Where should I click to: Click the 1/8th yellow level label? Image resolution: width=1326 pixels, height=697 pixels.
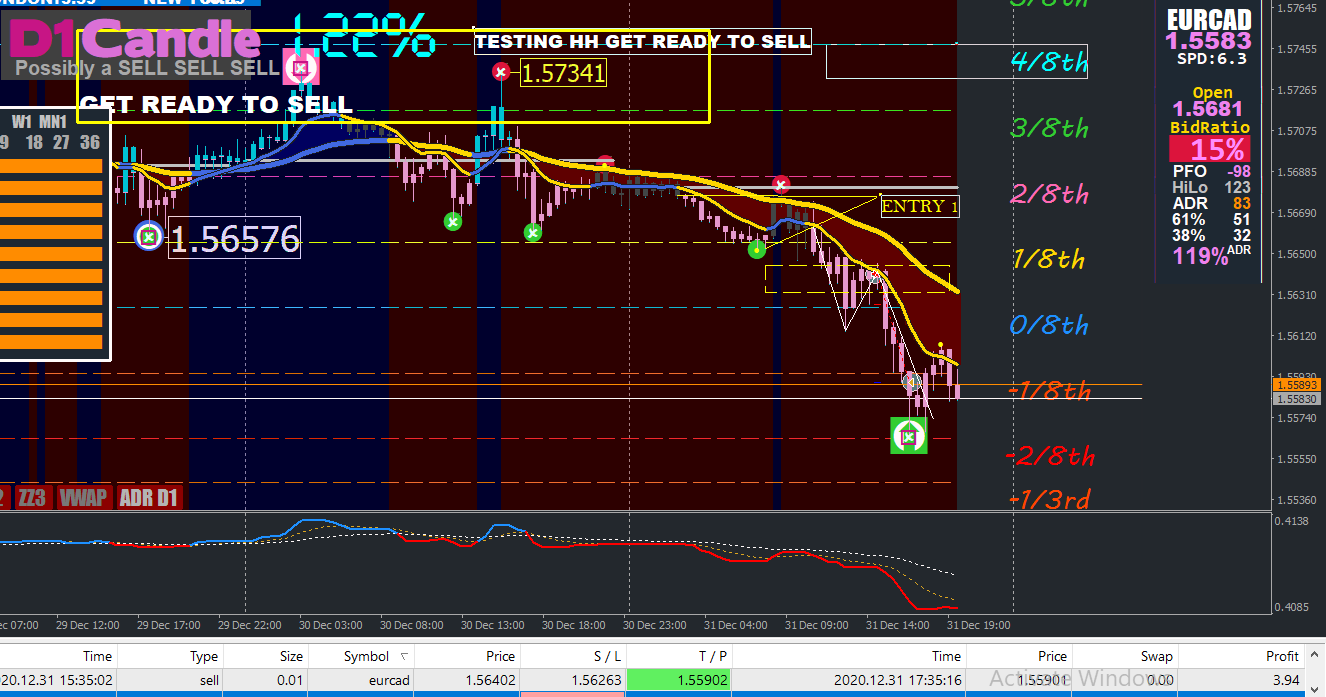(1048, 260)
